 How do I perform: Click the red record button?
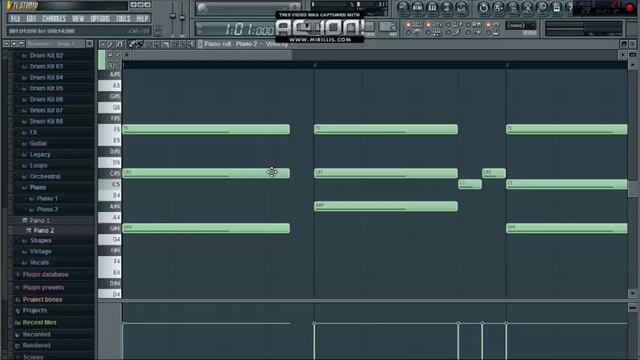pyautogui.click(x=629, y=8)
